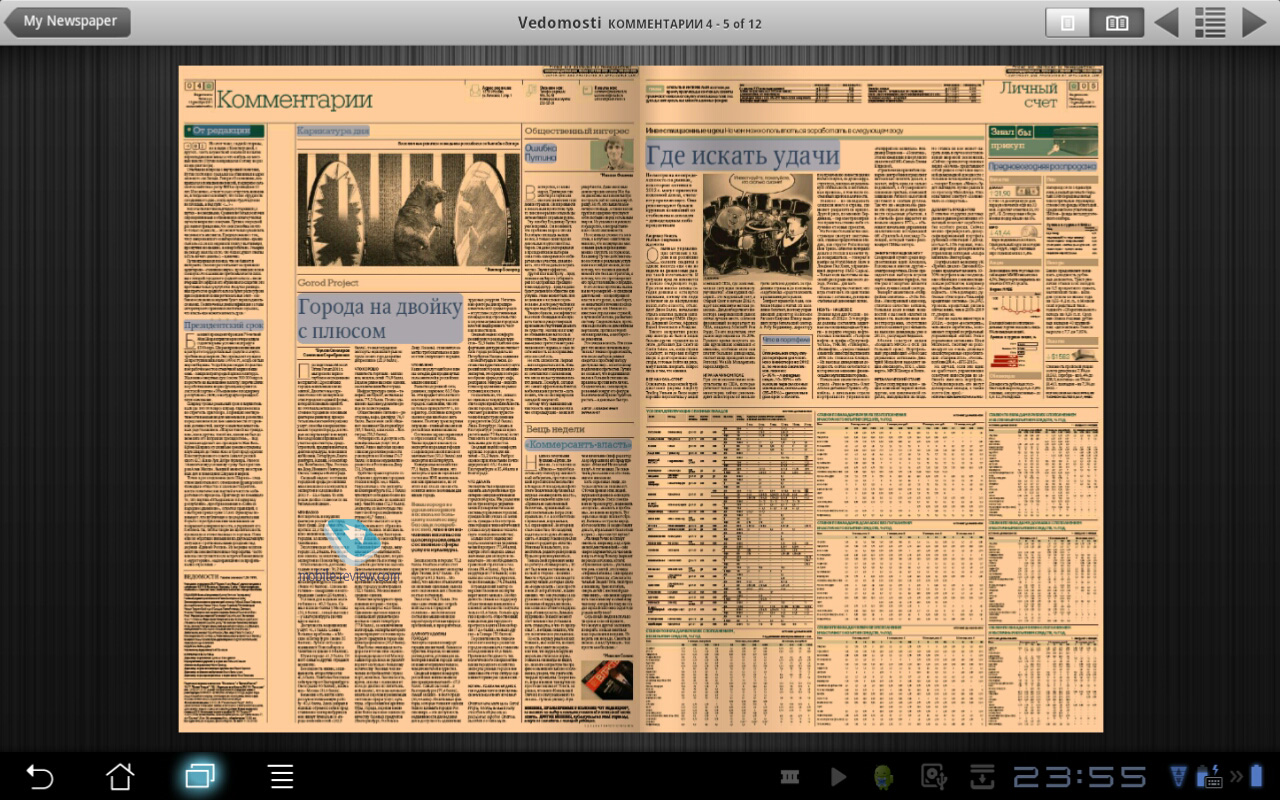This screenshot has height=800, width=1280.
Task: Open the download notification icon
Action: (x=982, y=776)
